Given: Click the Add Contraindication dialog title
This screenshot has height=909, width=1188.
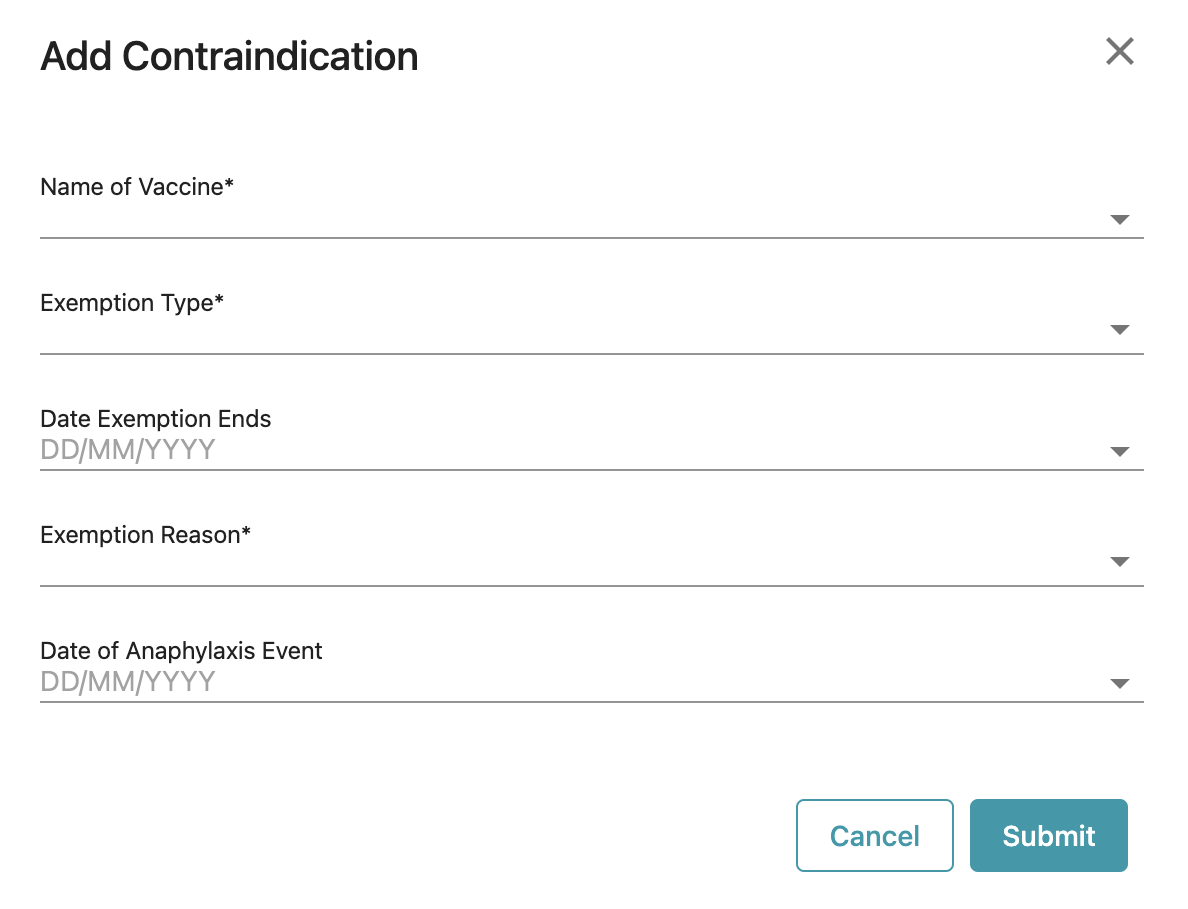Looking at the screenshot, I should coord(229,56).
